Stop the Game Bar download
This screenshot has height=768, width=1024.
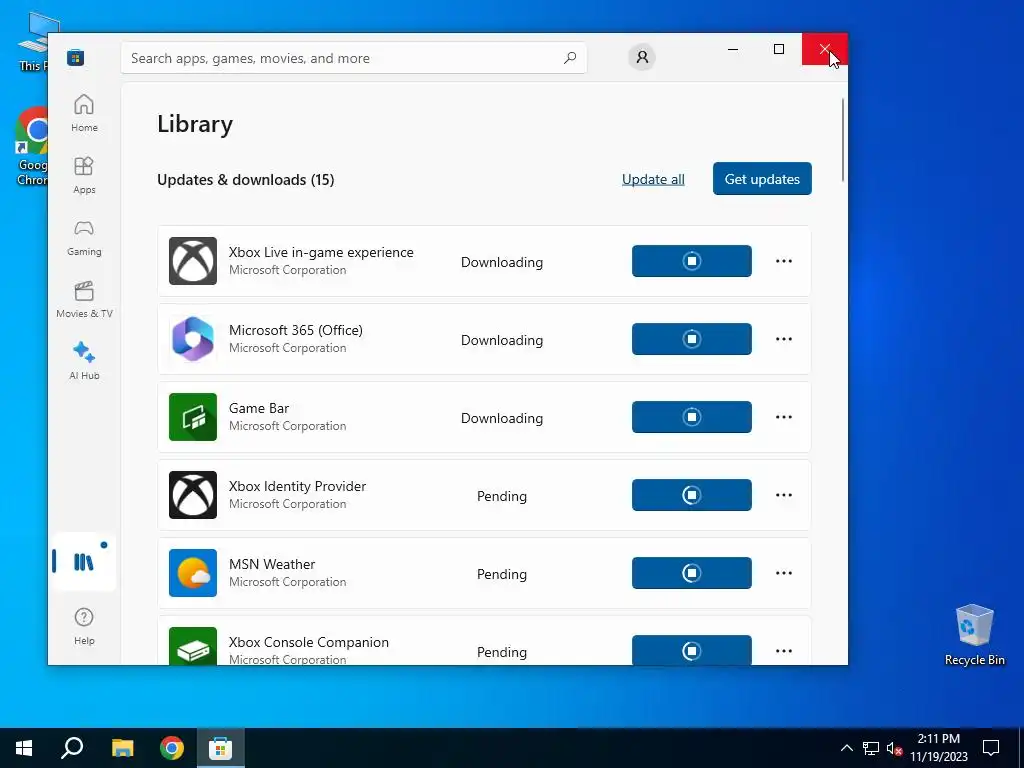pyautogui.click(x=692, y=417)
